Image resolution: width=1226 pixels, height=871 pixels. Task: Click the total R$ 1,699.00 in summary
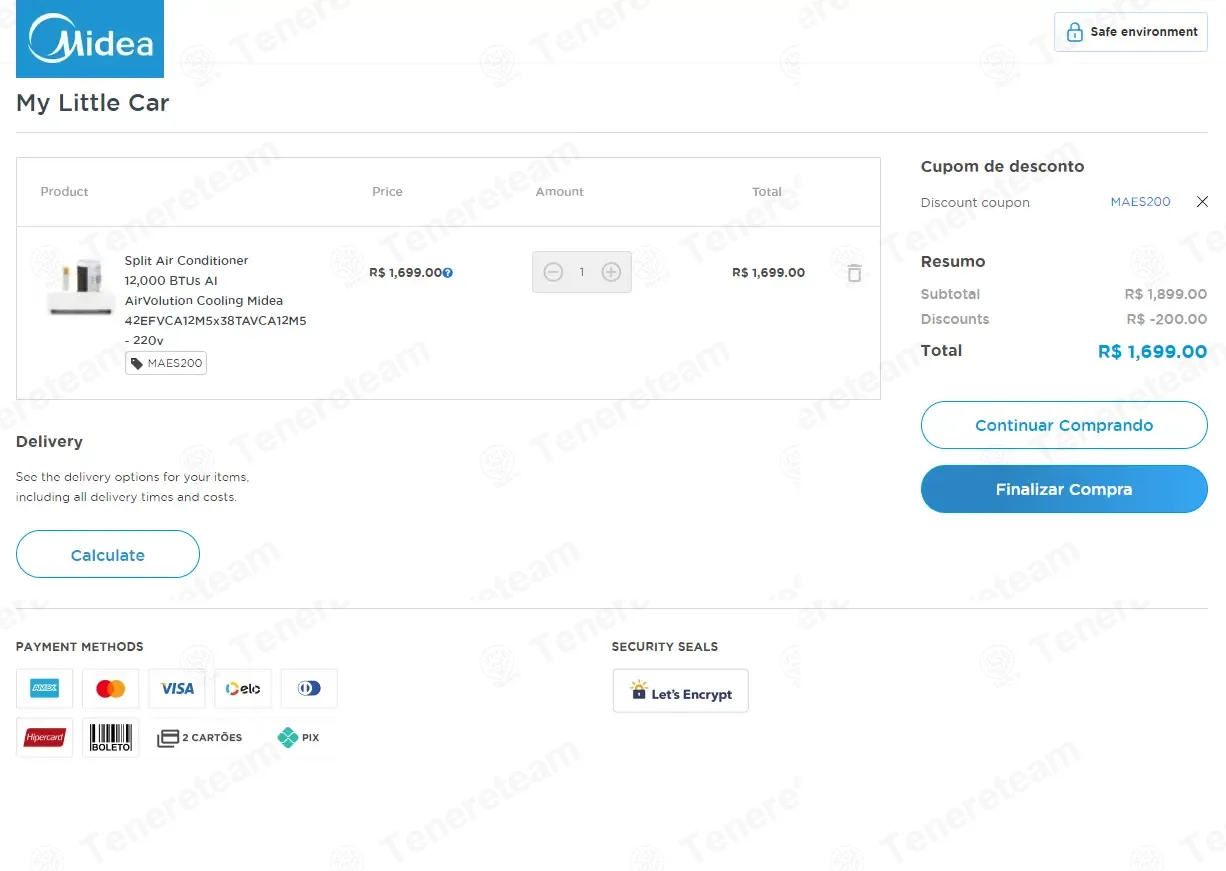1152,351
